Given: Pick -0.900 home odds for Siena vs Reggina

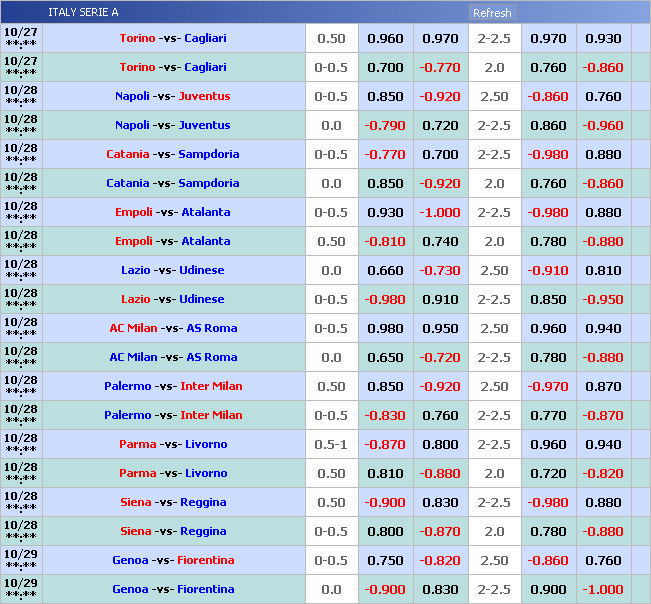Looking at the screenshot, I should (x=385, y=503).
